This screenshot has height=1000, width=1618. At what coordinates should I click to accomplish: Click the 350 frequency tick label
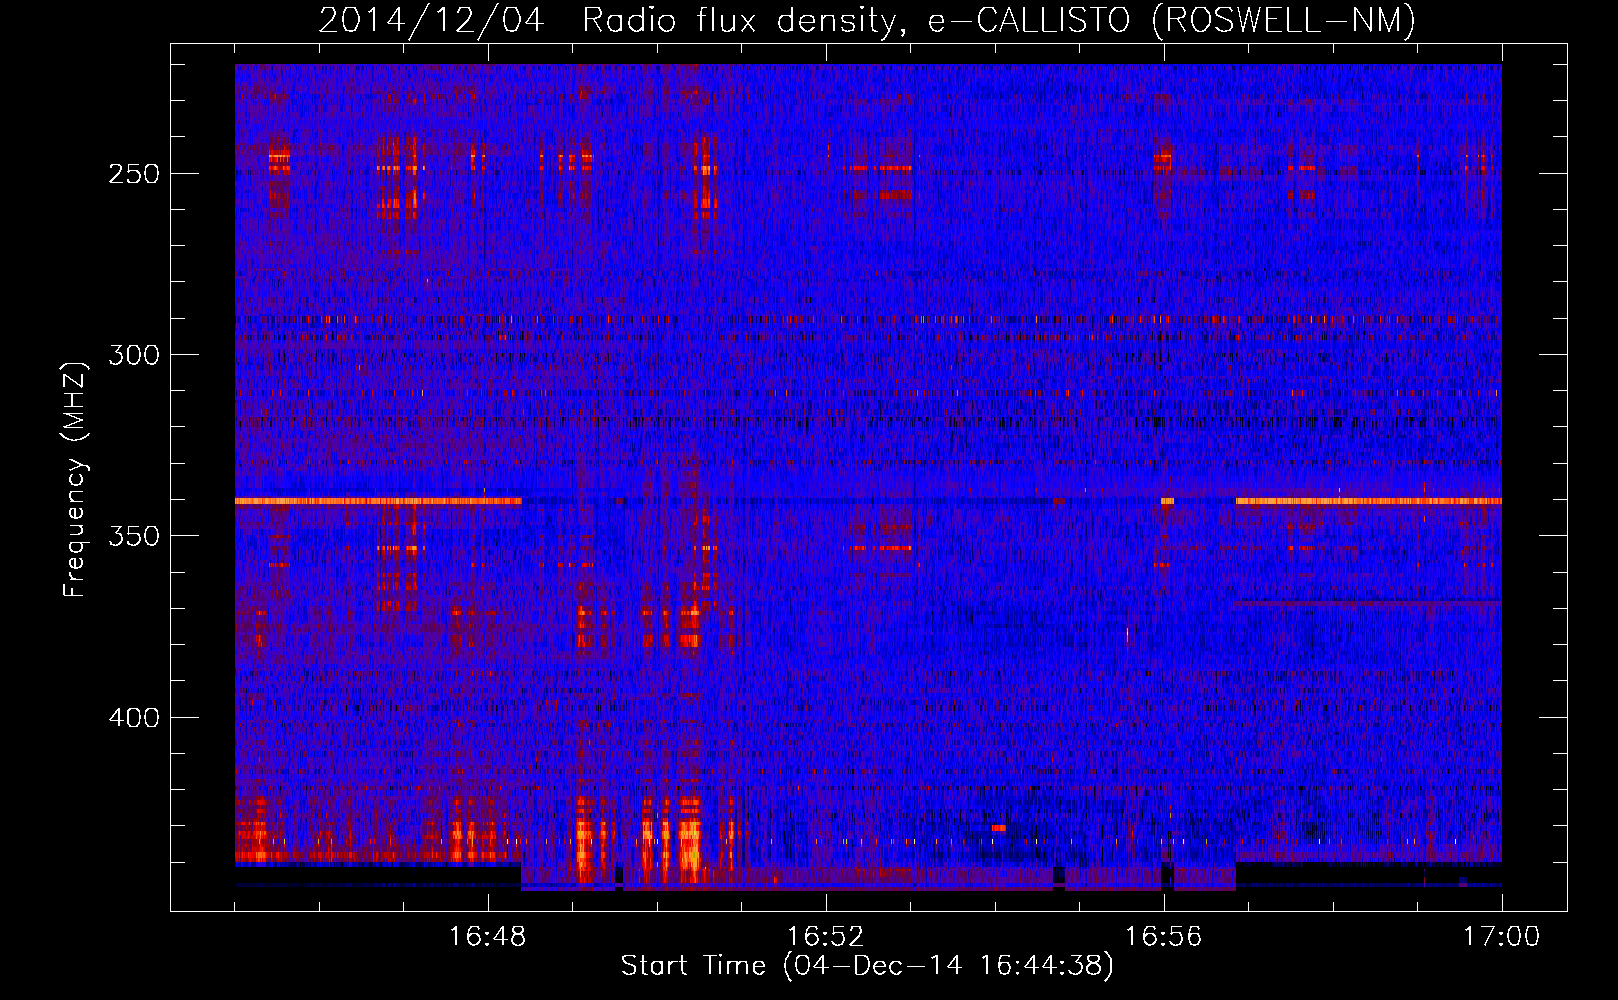point(134,536)
